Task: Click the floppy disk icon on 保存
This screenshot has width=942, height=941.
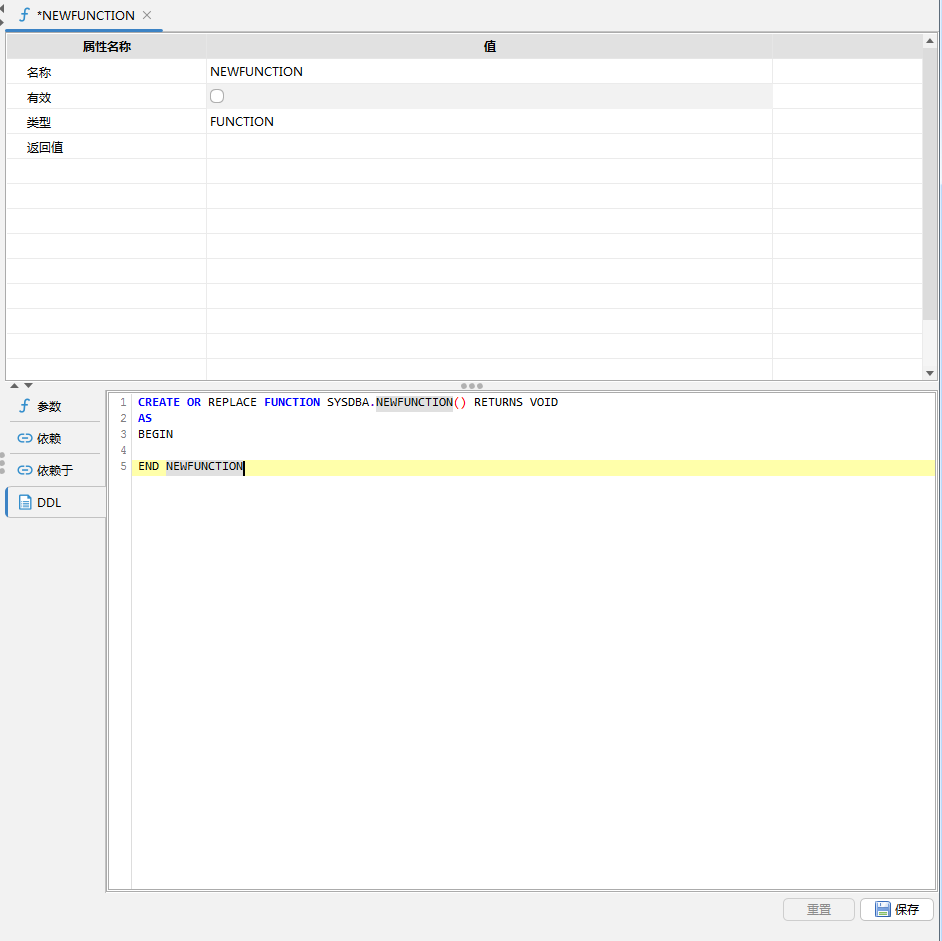Action: (x=882, y=909)
